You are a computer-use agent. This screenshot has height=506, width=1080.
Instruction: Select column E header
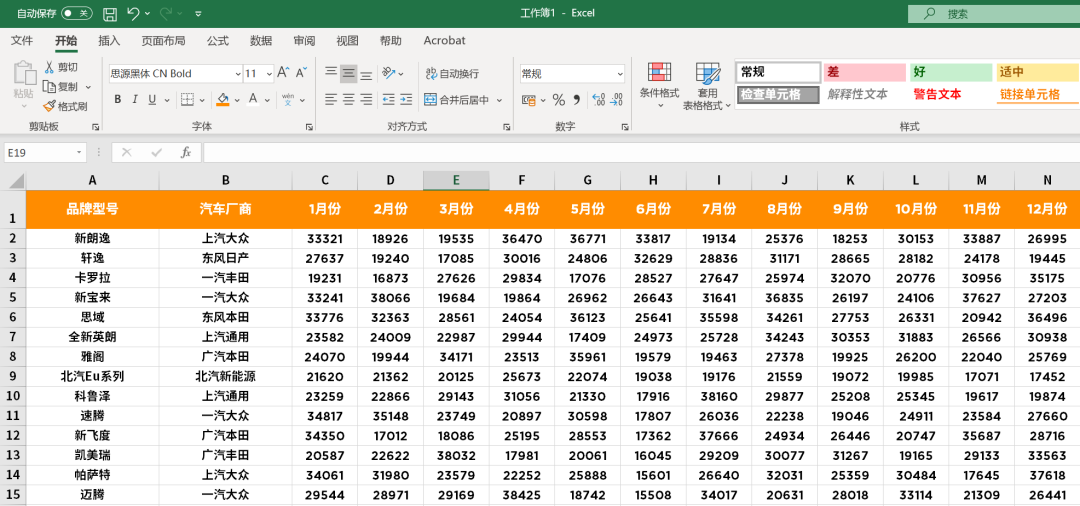[x=456, y=180]
